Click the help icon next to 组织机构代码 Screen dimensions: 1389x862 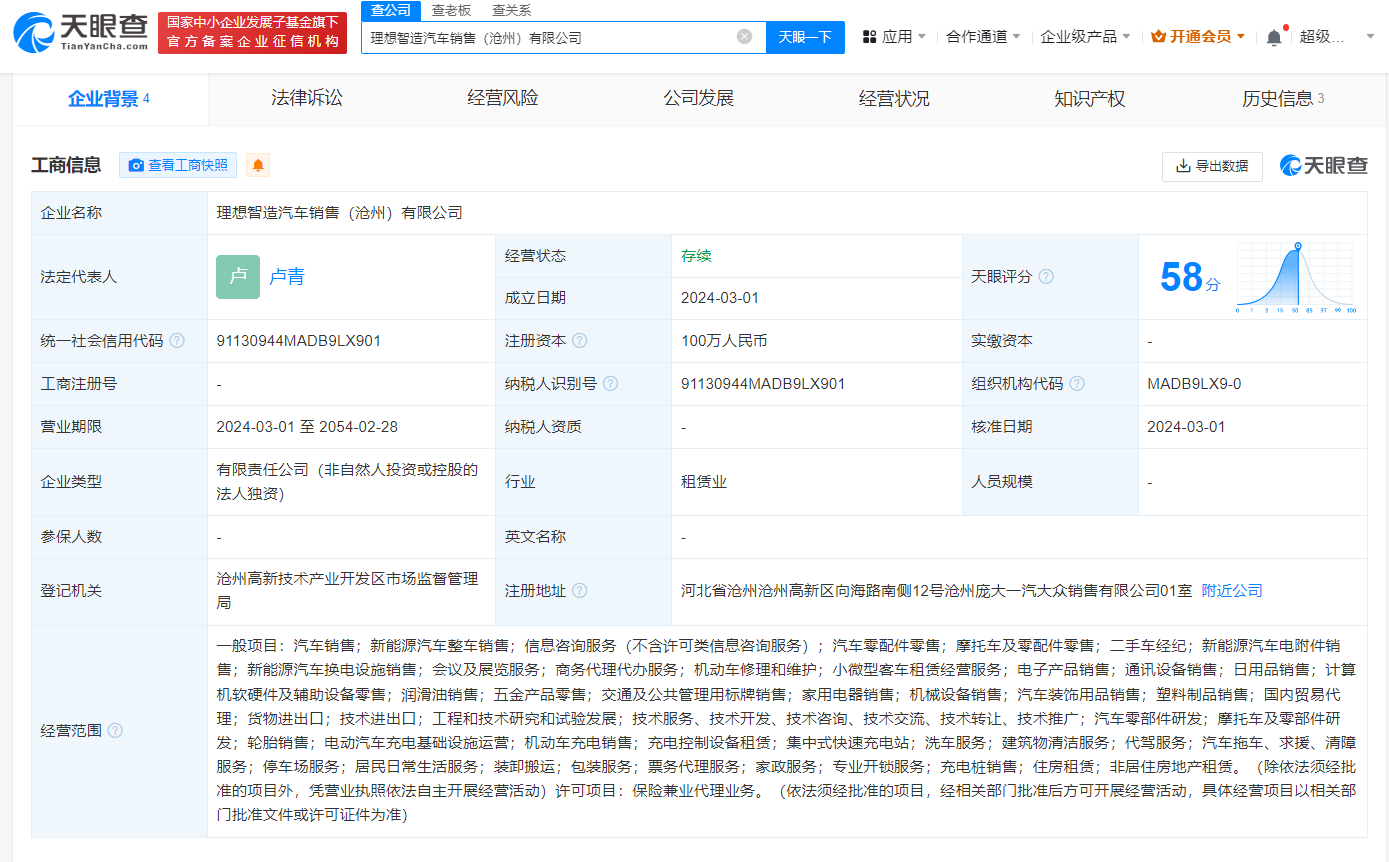1077,384
